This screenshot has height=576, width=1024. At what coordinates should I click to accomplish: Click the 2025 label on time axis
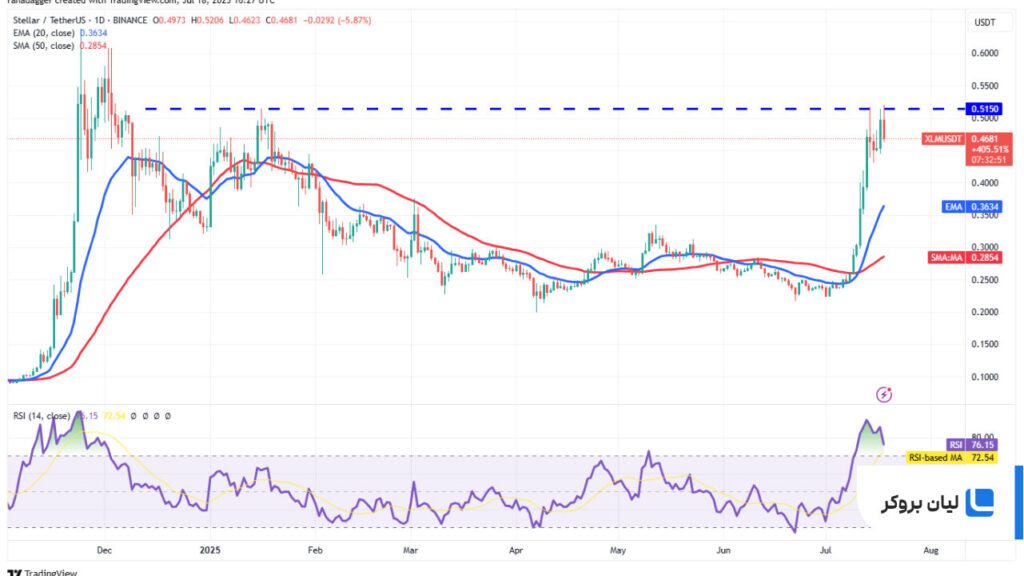[210, 551]
